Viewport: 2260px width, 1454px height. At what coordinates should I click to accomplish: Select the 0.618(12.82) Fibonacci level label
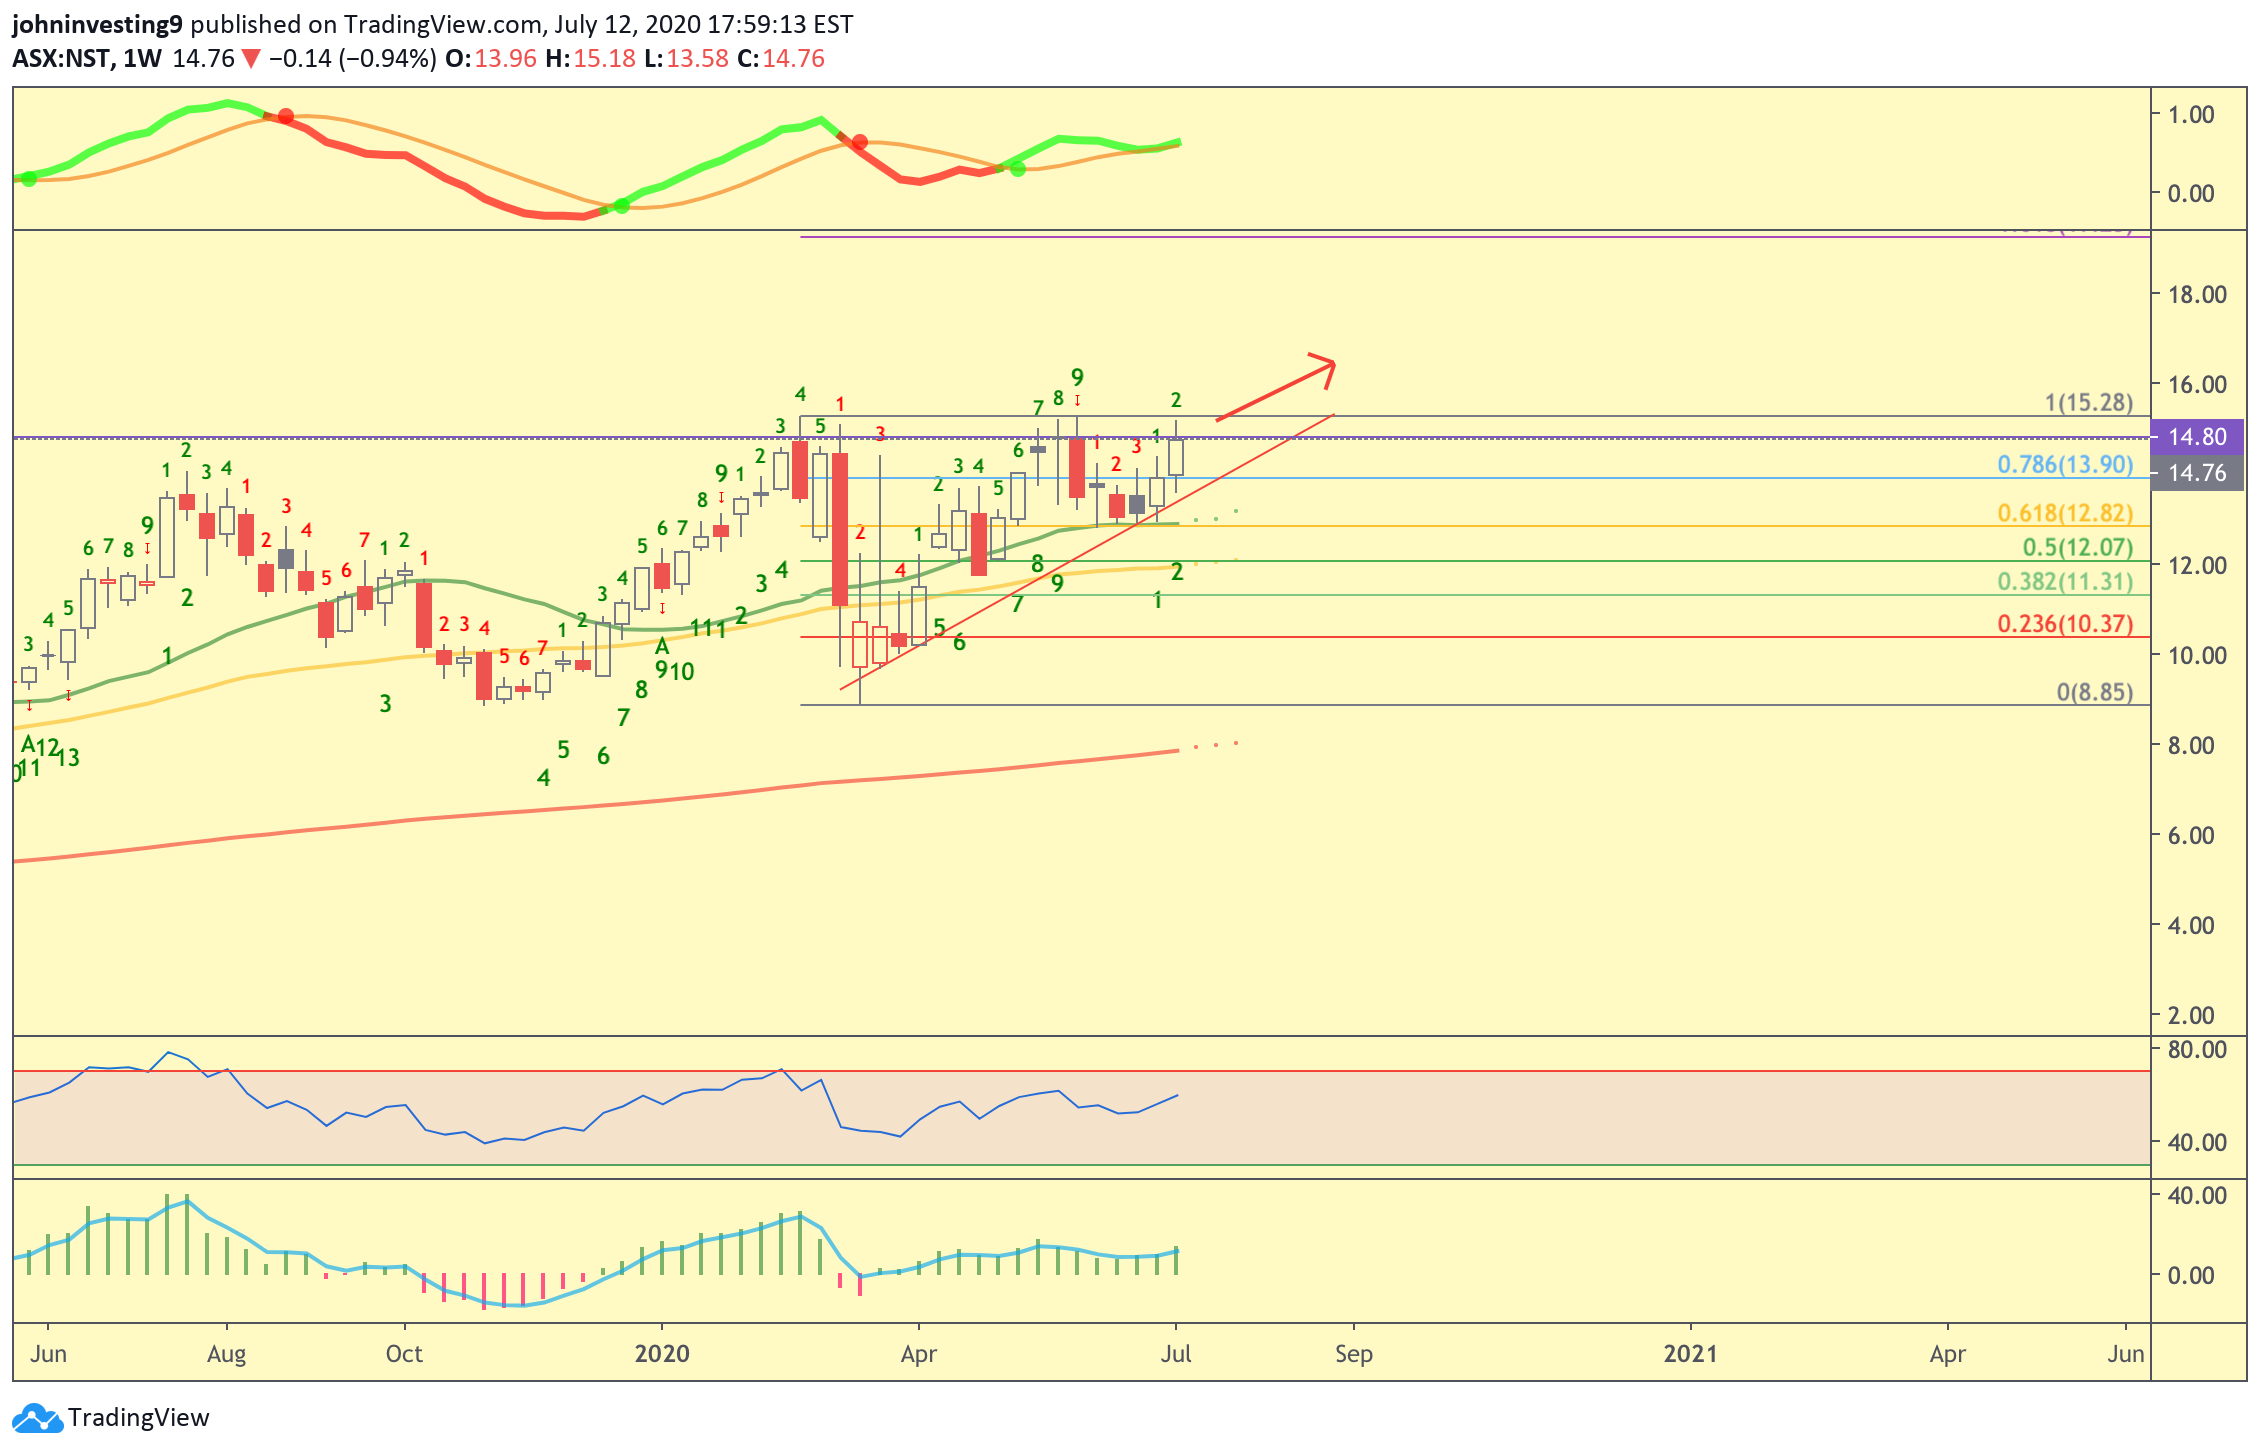(2064, 513)
